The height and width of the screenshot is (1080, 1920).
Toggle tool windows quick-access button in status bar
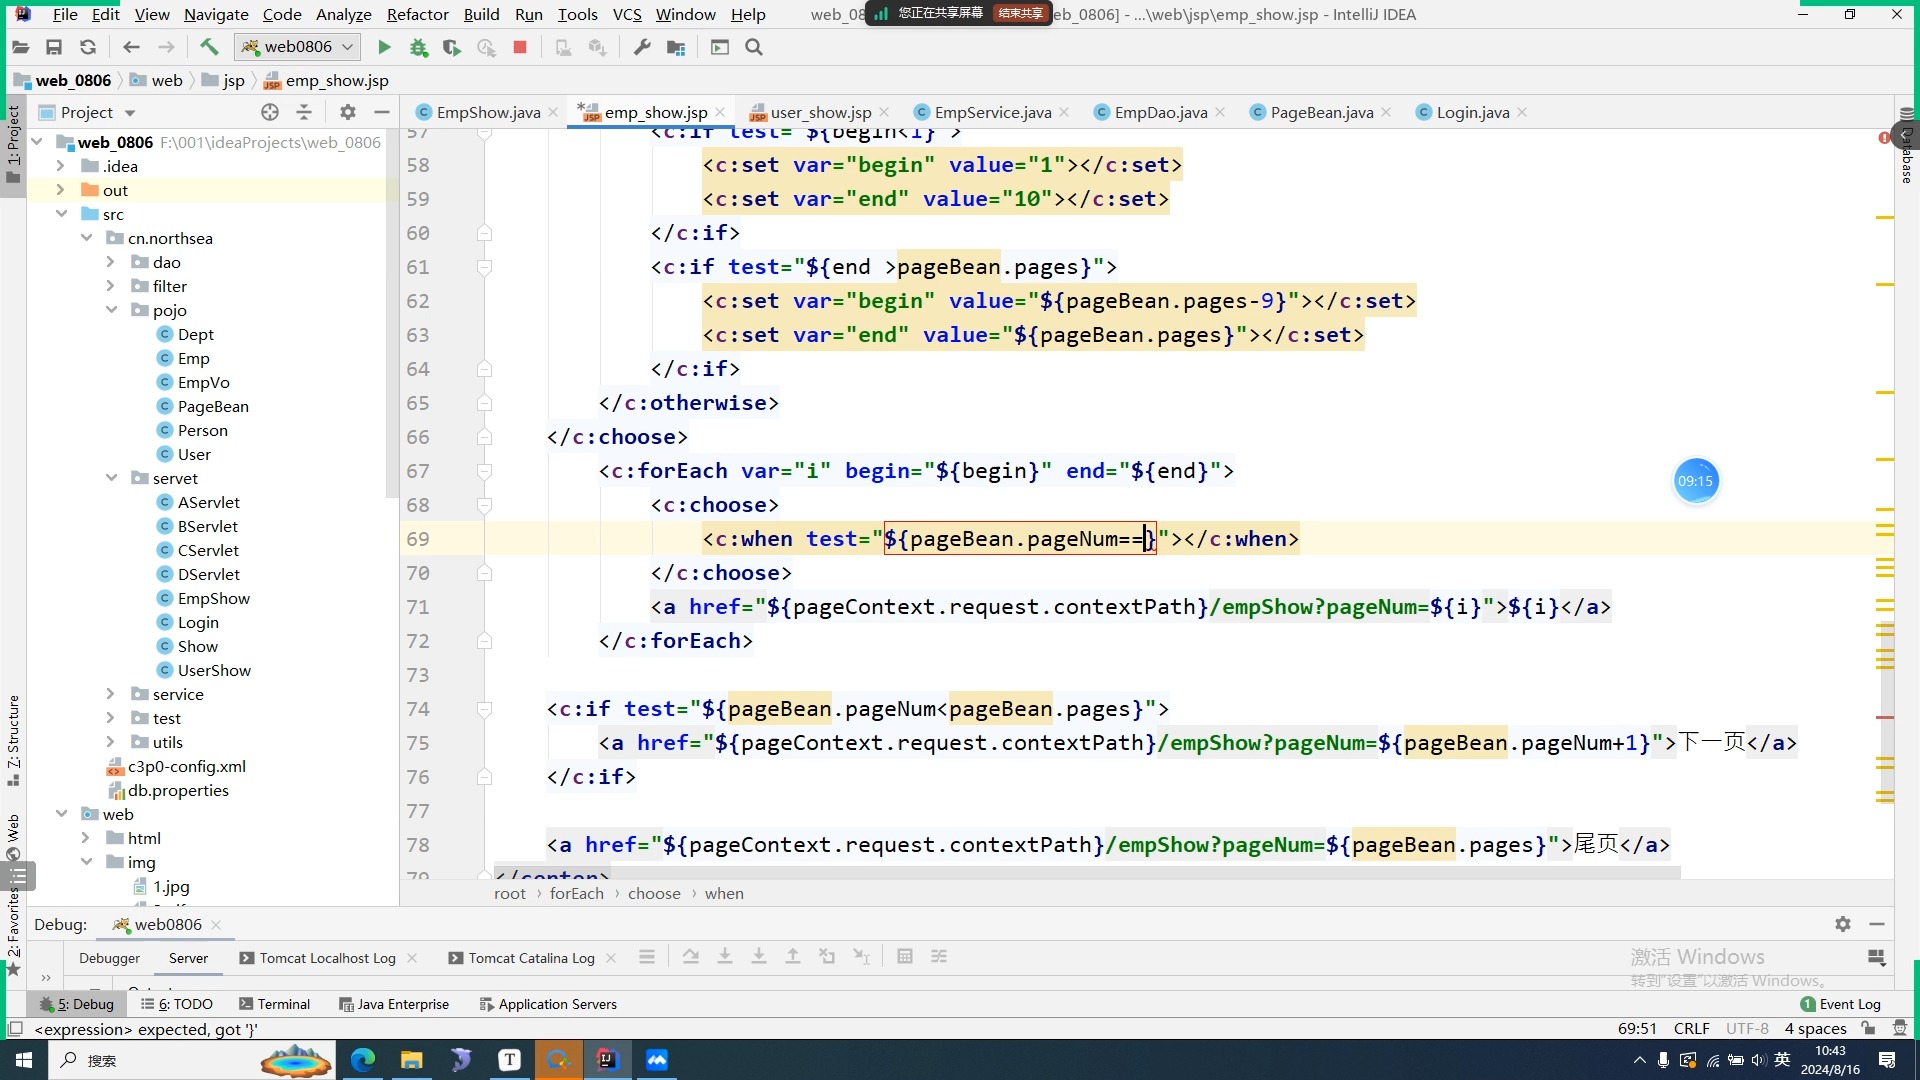[15, 1029]
